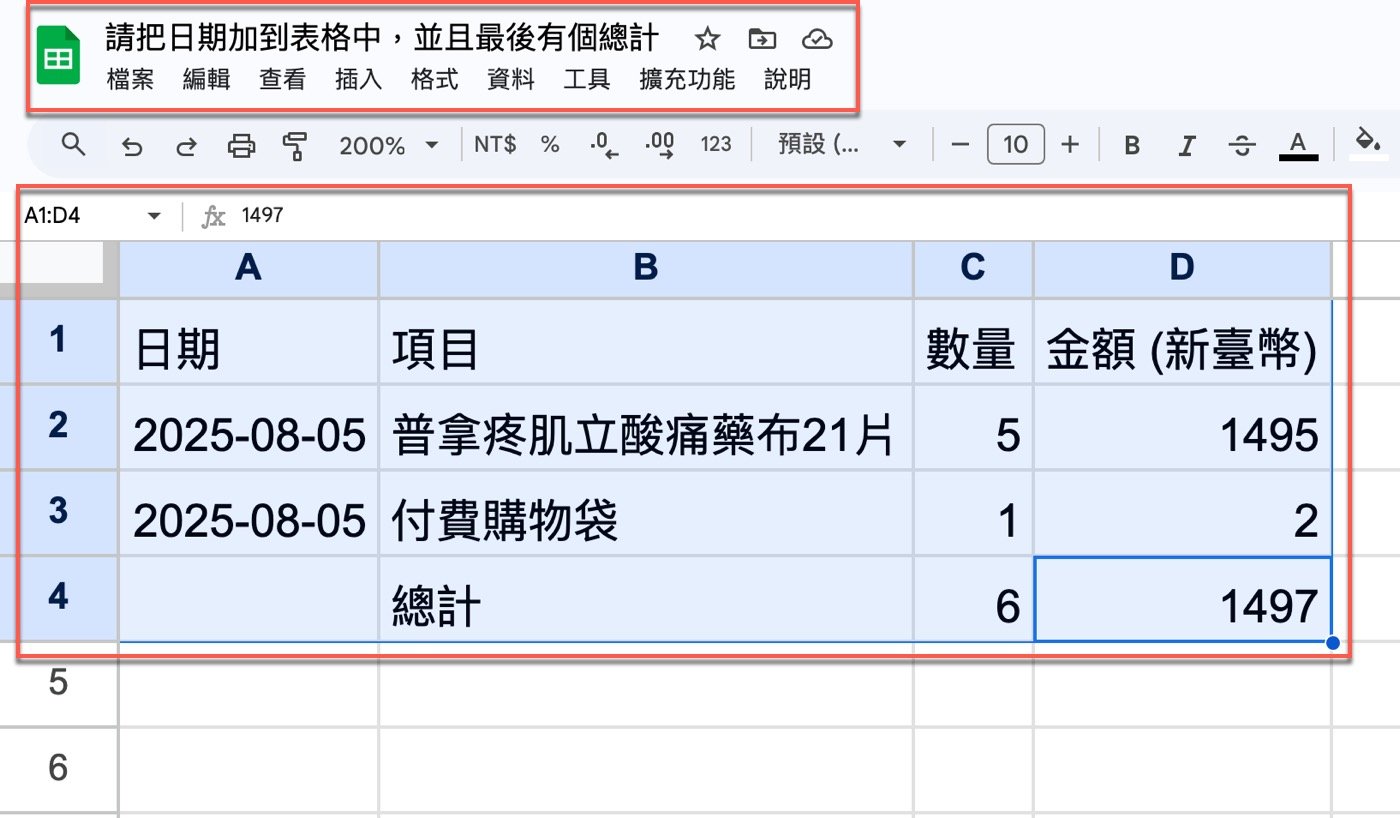Select the 數量 header cell
Screen dimensions: 1400x818
point(973,341)
